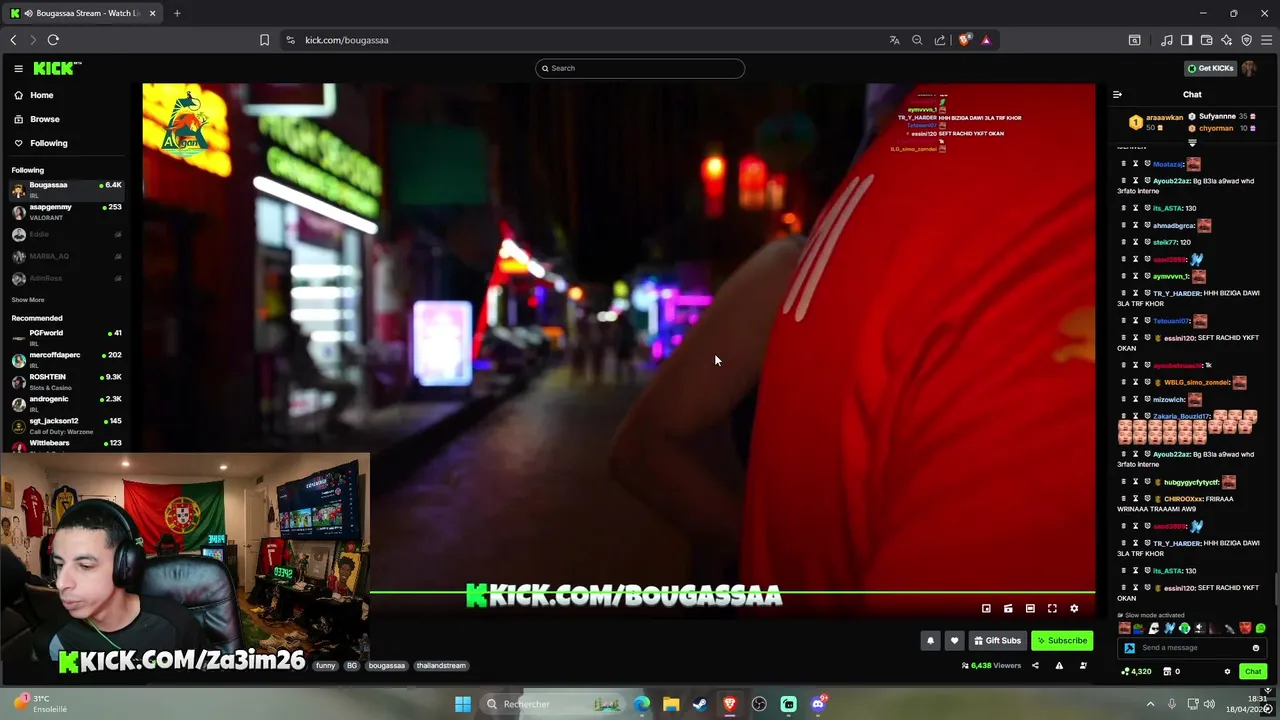Click the chat identity badge icon

(1130, 648)
